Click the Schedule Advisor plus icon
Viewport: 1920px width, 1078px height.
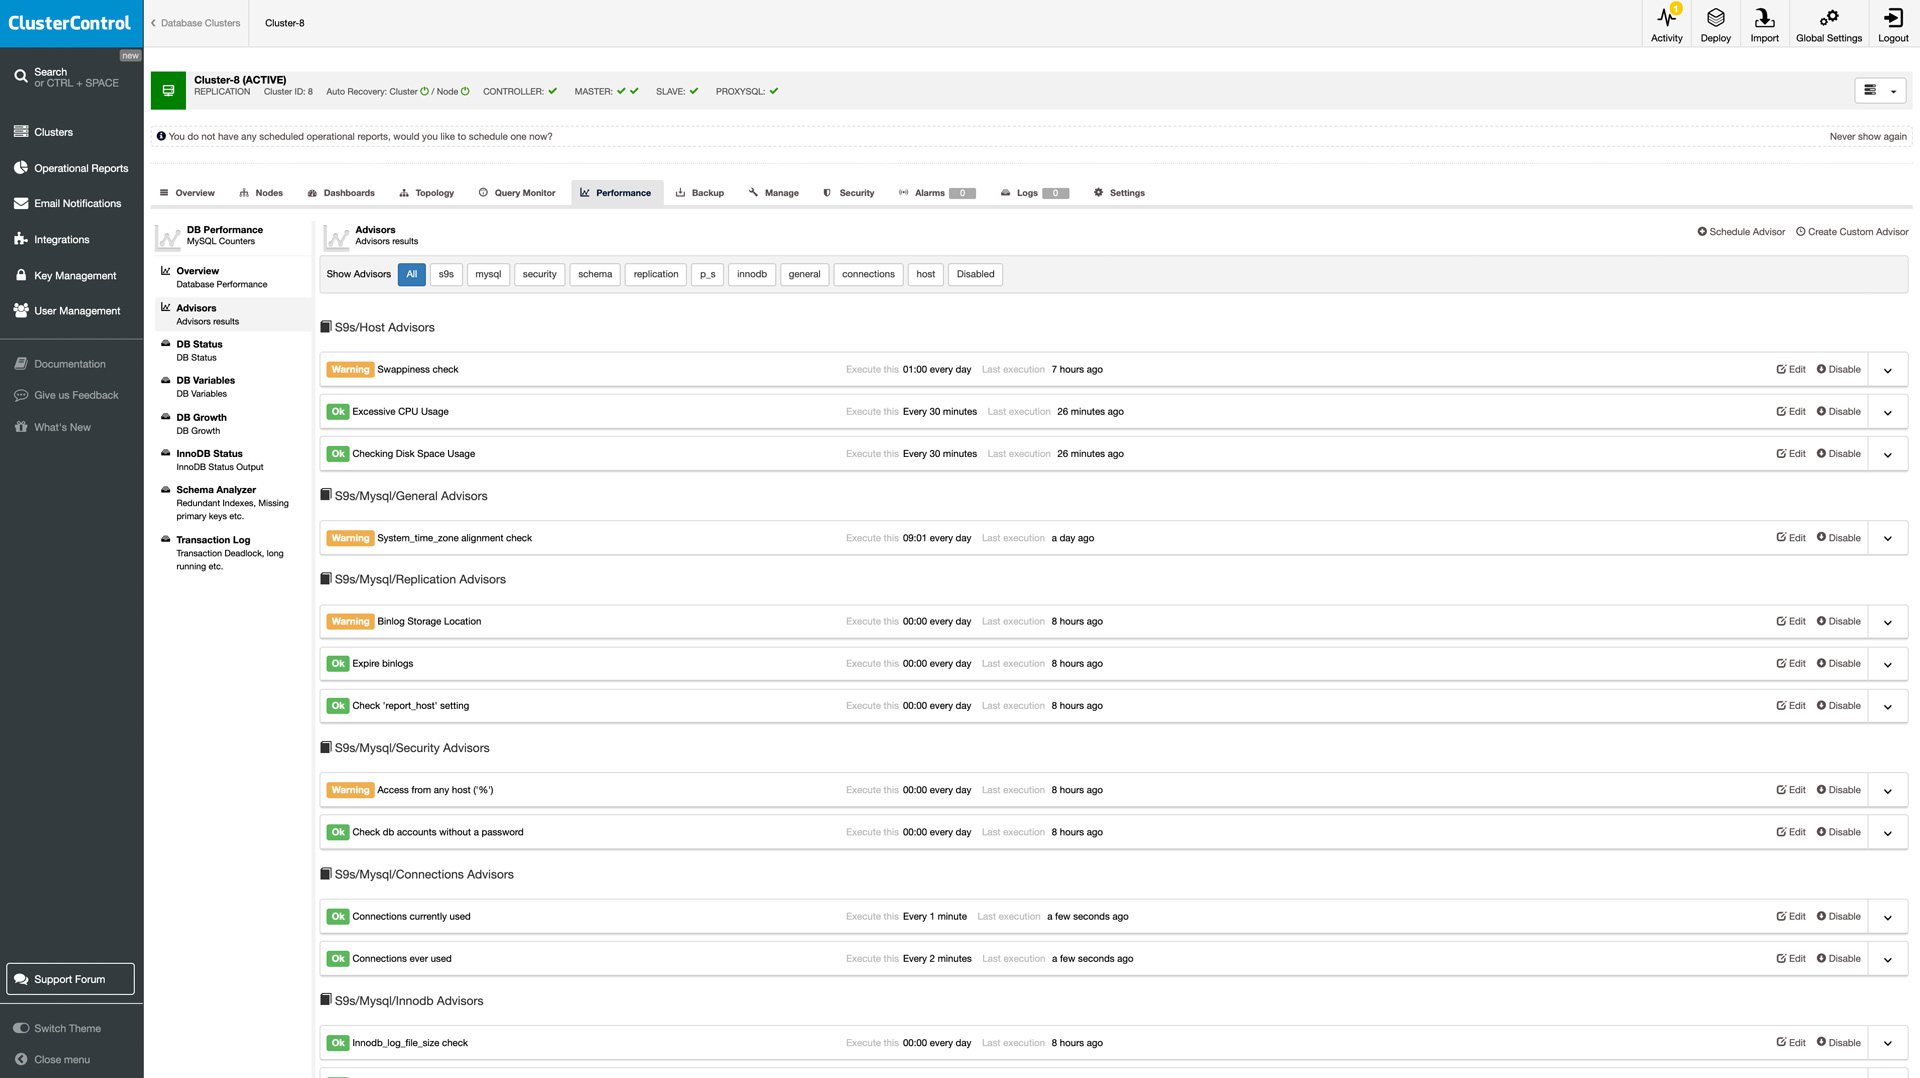pos(1702,232)
